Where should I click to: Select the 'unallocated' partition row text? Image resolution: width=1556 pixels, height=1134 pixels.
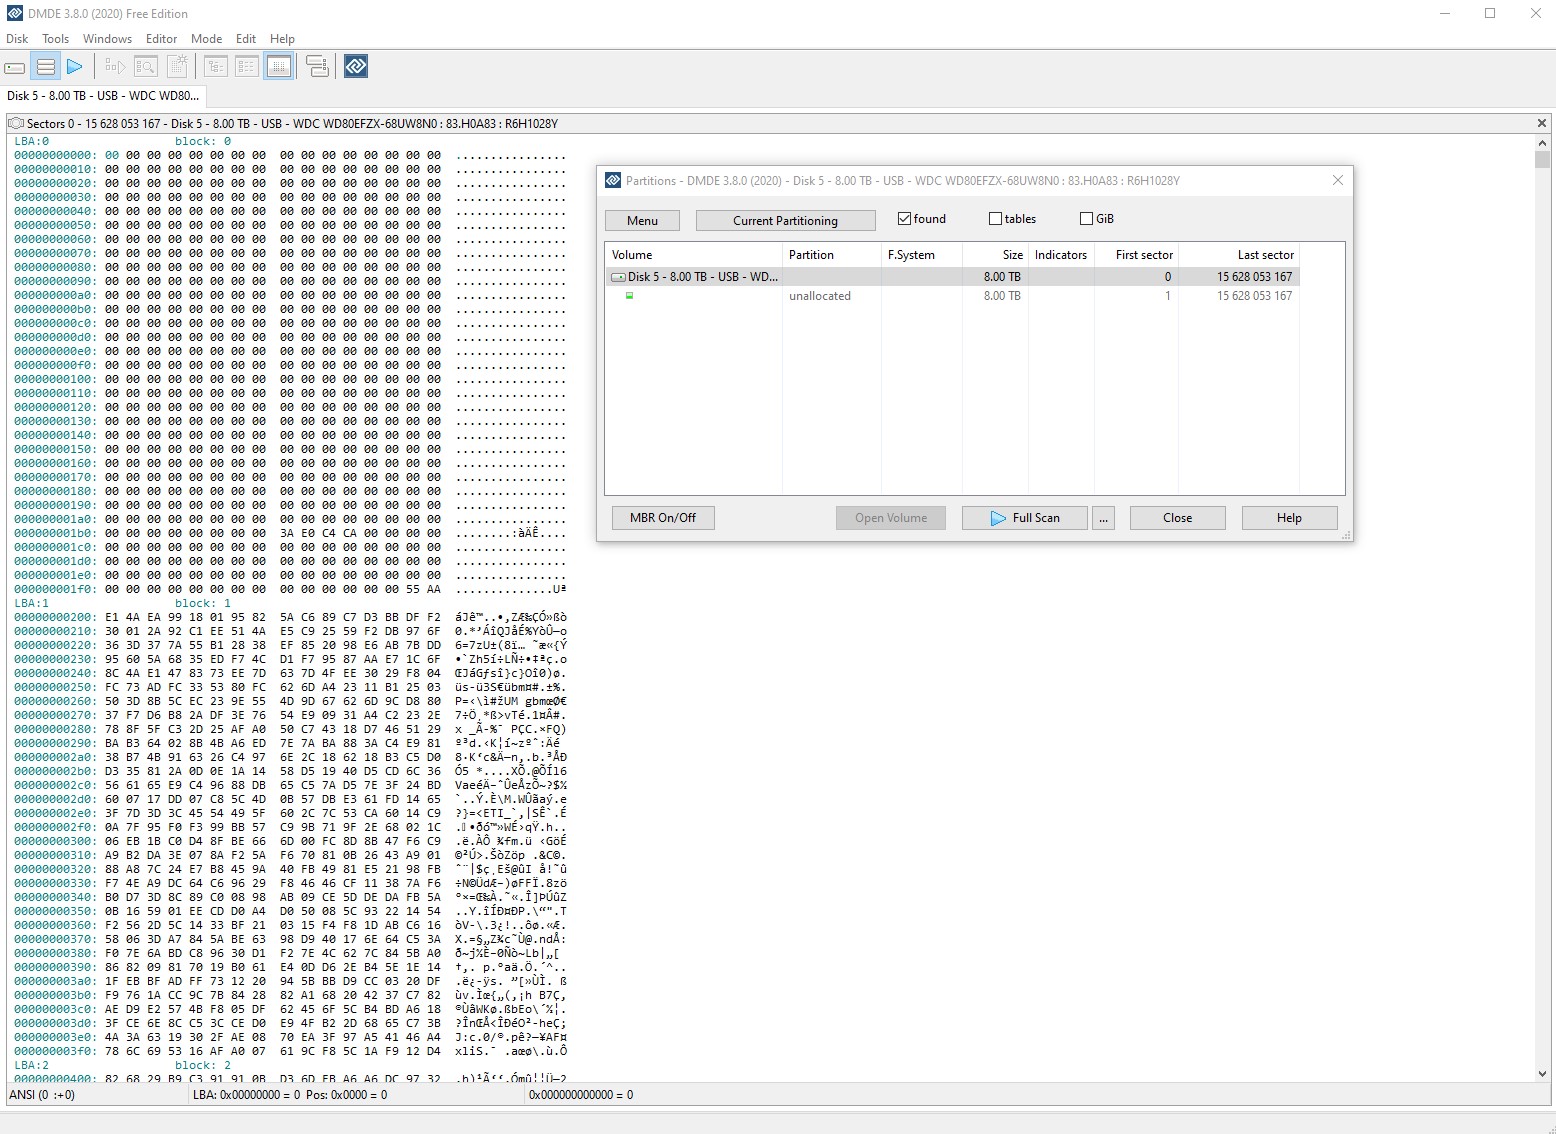pos(819,296)
